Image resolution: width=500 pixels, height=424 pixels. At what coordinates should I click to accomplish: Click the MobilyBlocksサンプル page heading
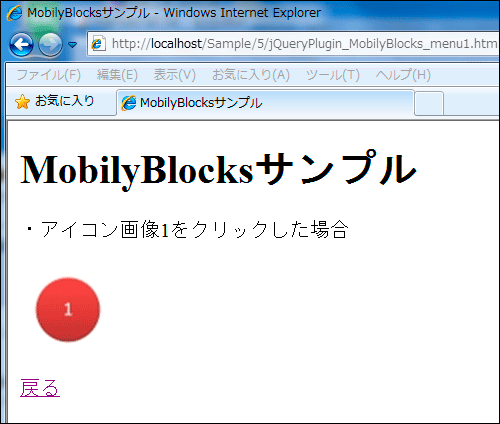coord(219,169)
